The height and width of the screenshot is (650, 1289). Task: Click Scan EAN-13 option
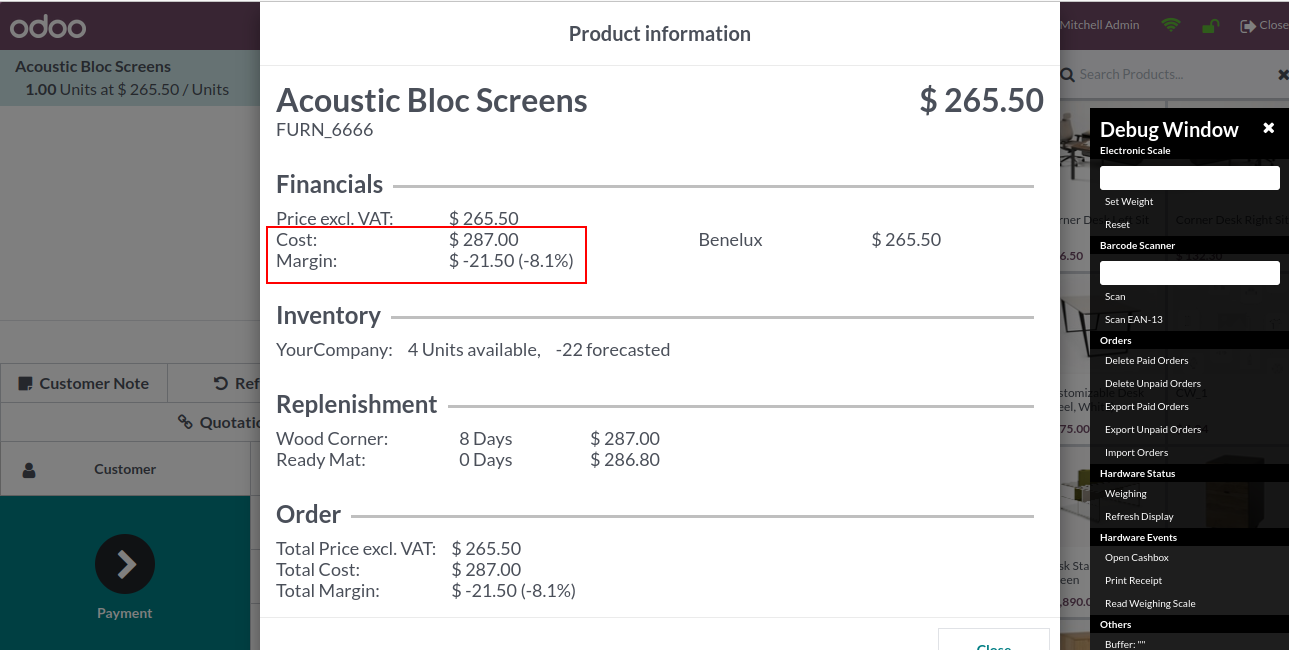pyautogui.click(x=1134, y=319)
